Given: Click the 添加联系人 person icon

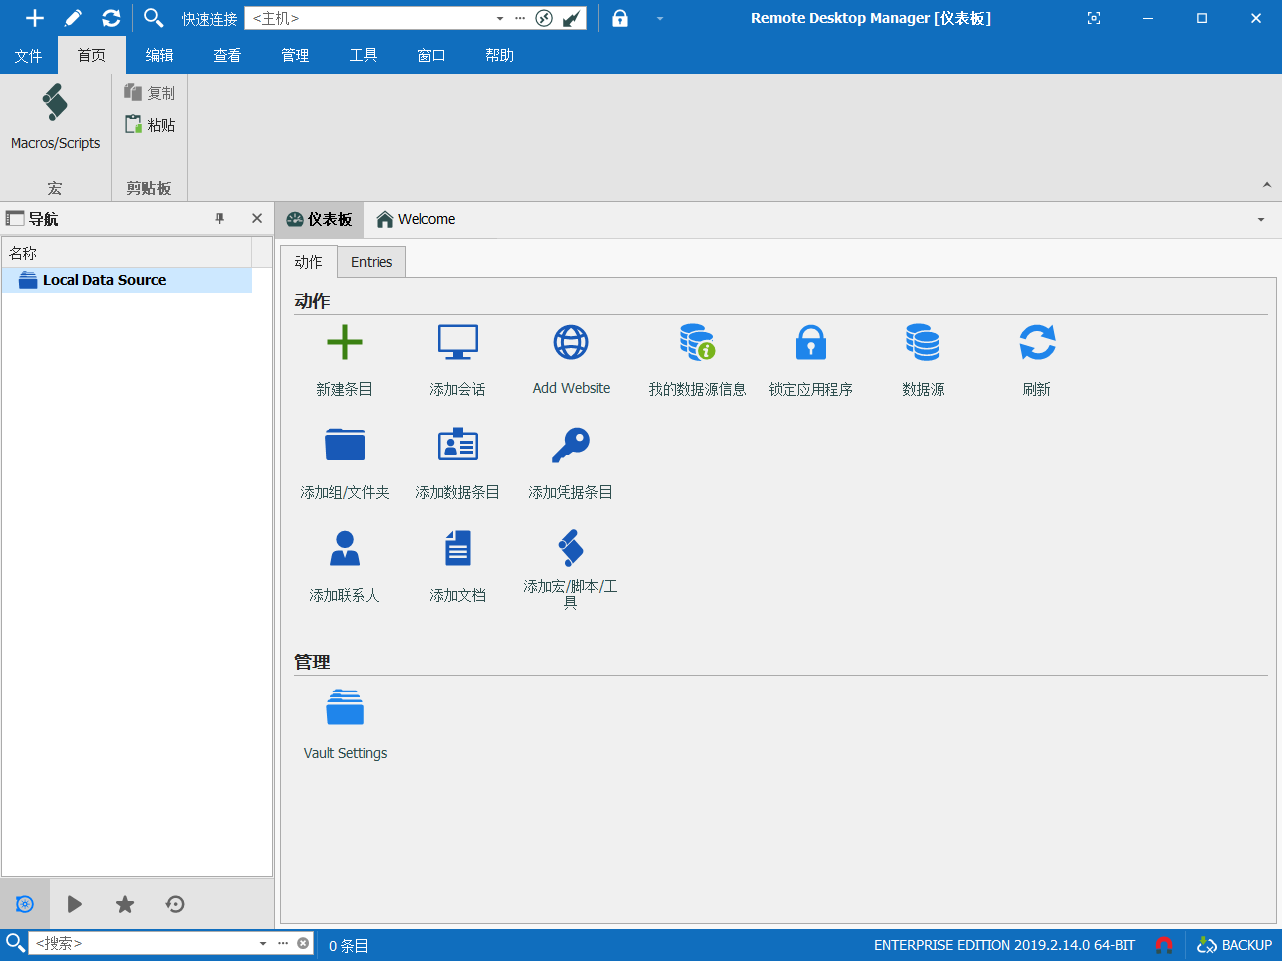Looking at the screenshot, I should pos(344,548).
